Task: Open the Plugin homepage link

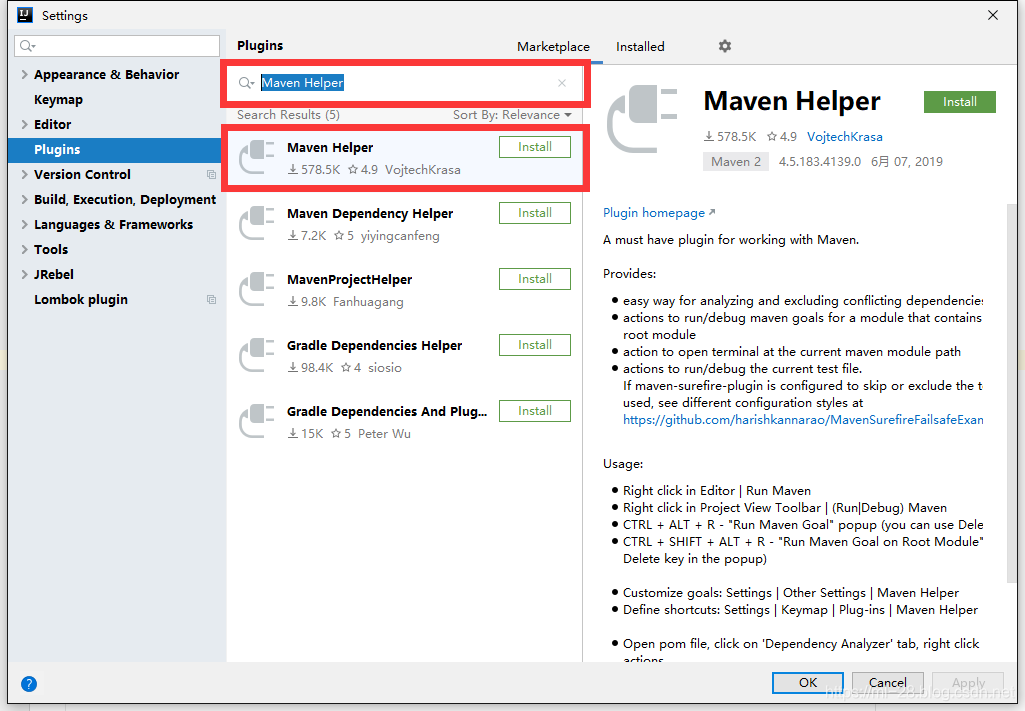Action: point(659,213)
